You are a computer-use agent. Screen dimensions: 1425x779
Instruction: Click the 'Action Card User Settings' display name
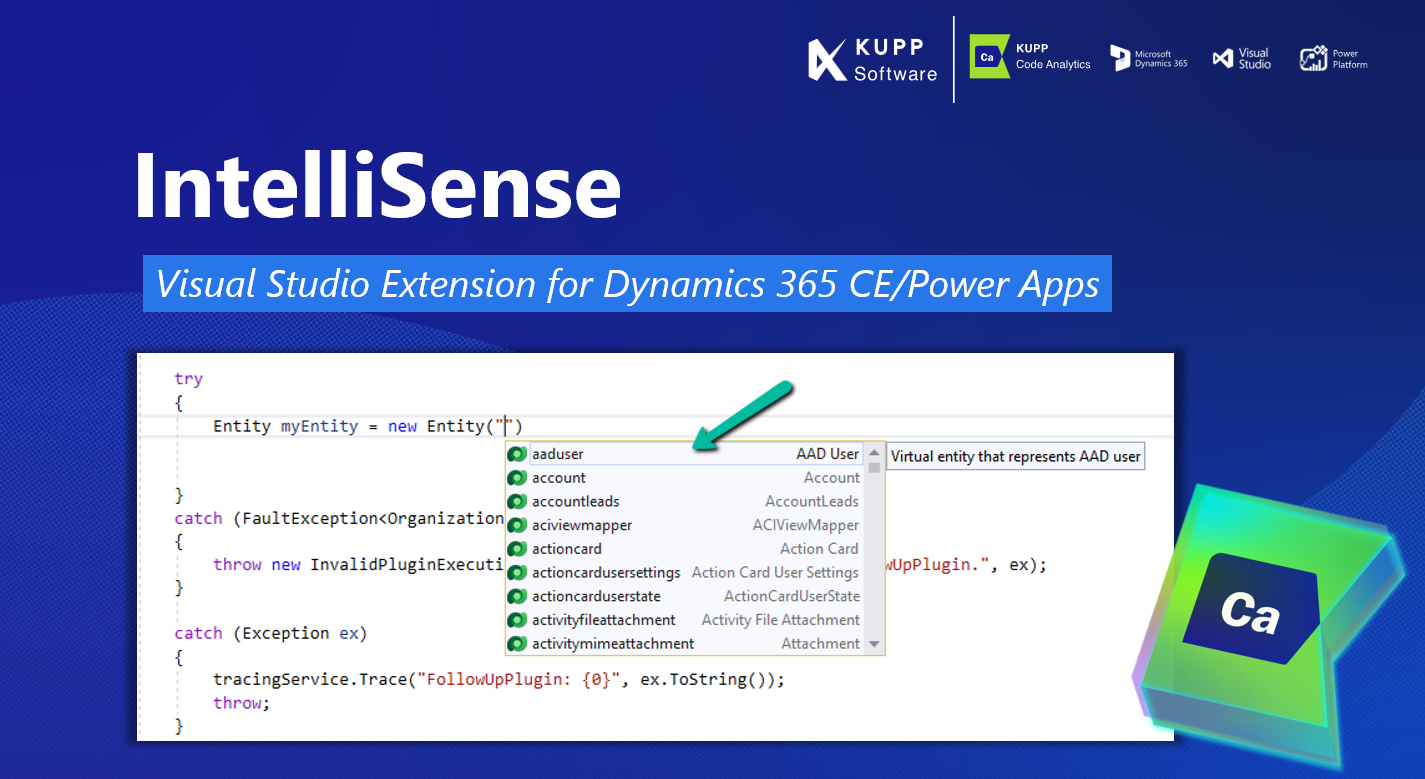(775, 572)
